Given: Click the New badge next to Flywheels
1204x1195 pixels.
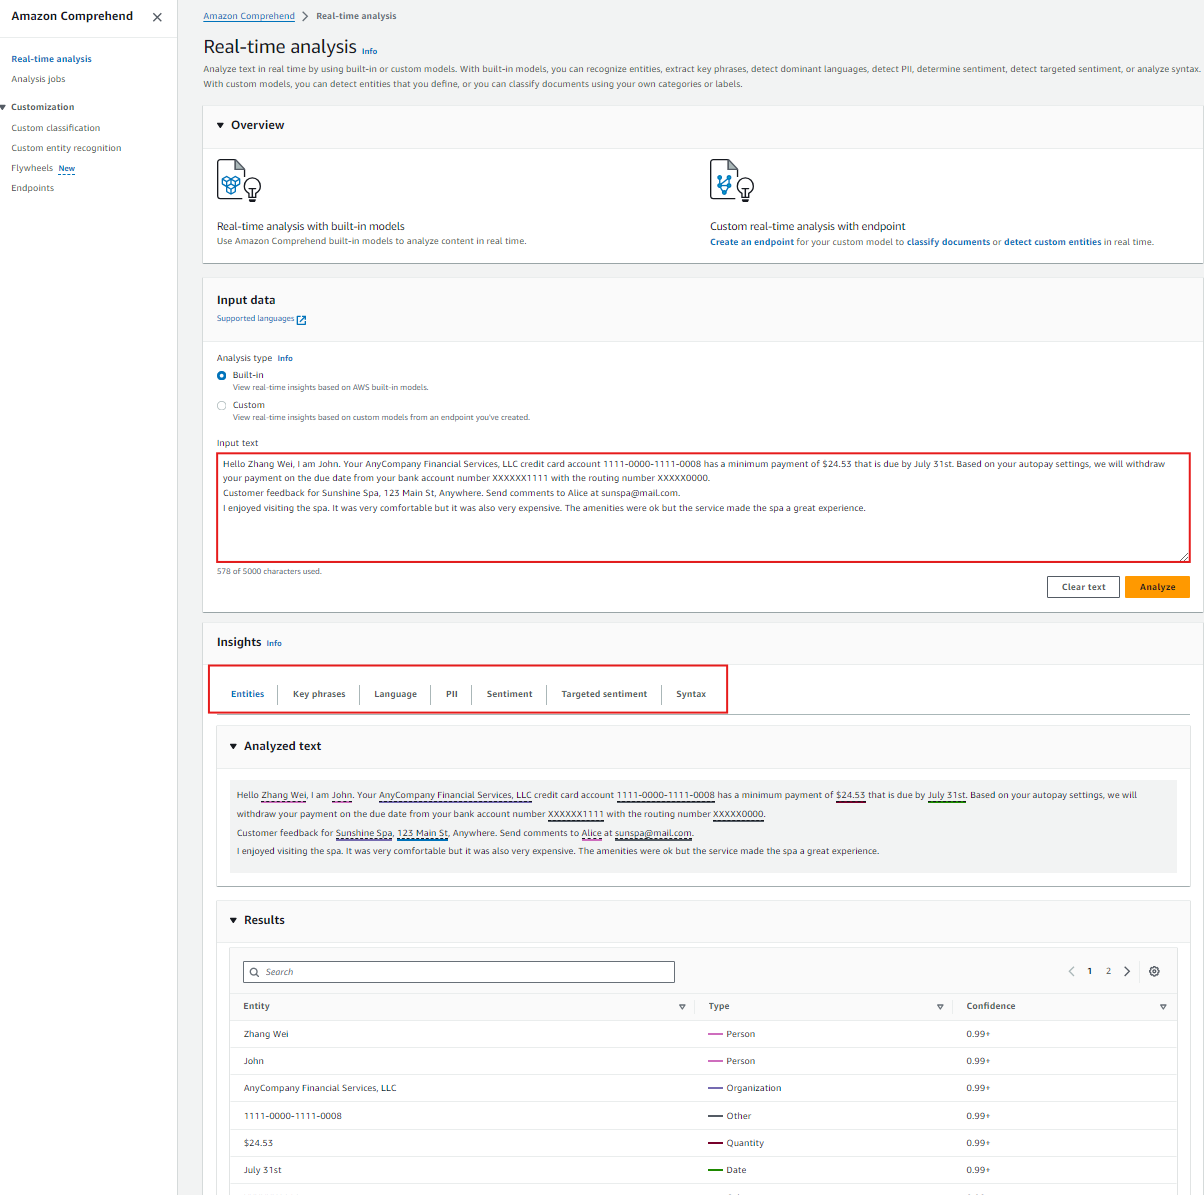Looking at the screenshot, I should pos(67,169).
